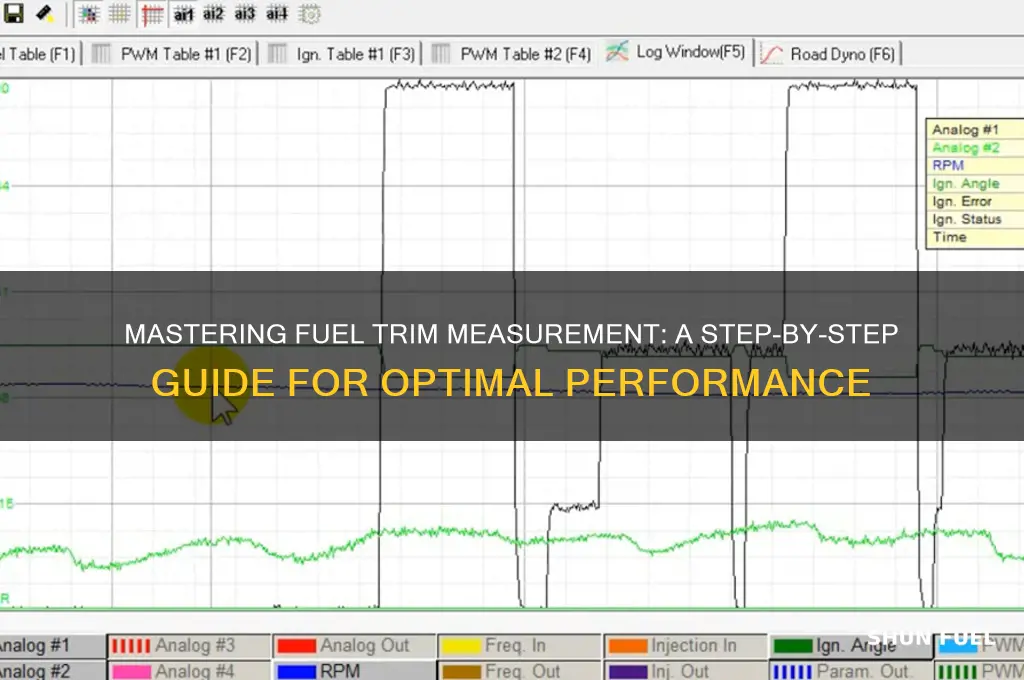This screenshot has width=1024, height=680.
Task: Toggle the Analog Out trace button
Action: [354, 646]
